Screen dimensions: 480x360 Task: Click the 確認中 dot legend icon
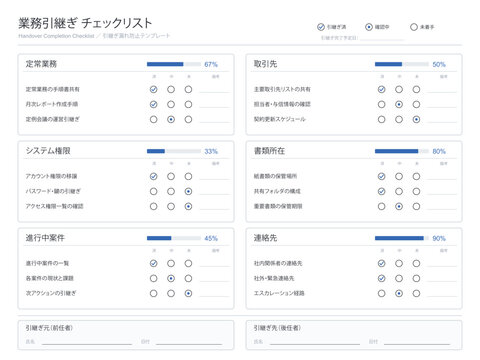coord(369,27)
